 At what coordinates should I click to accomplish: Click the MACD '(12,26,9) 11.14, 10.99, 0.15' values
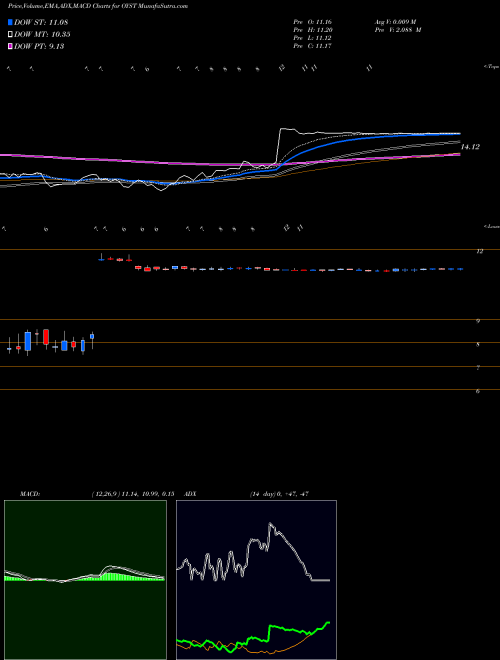[133, 494]
